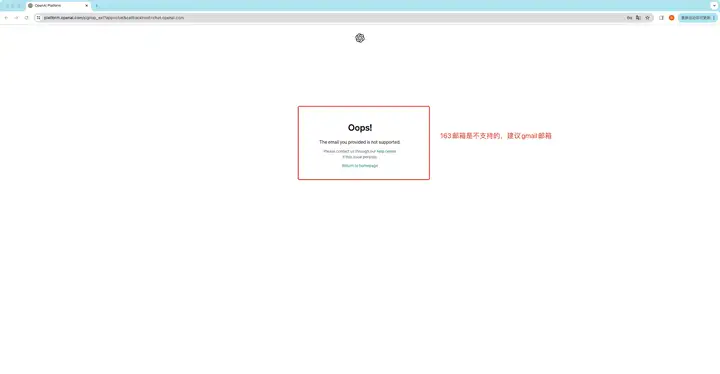Reload the current page
Screen dimensions: 720x374
[26, 18]
